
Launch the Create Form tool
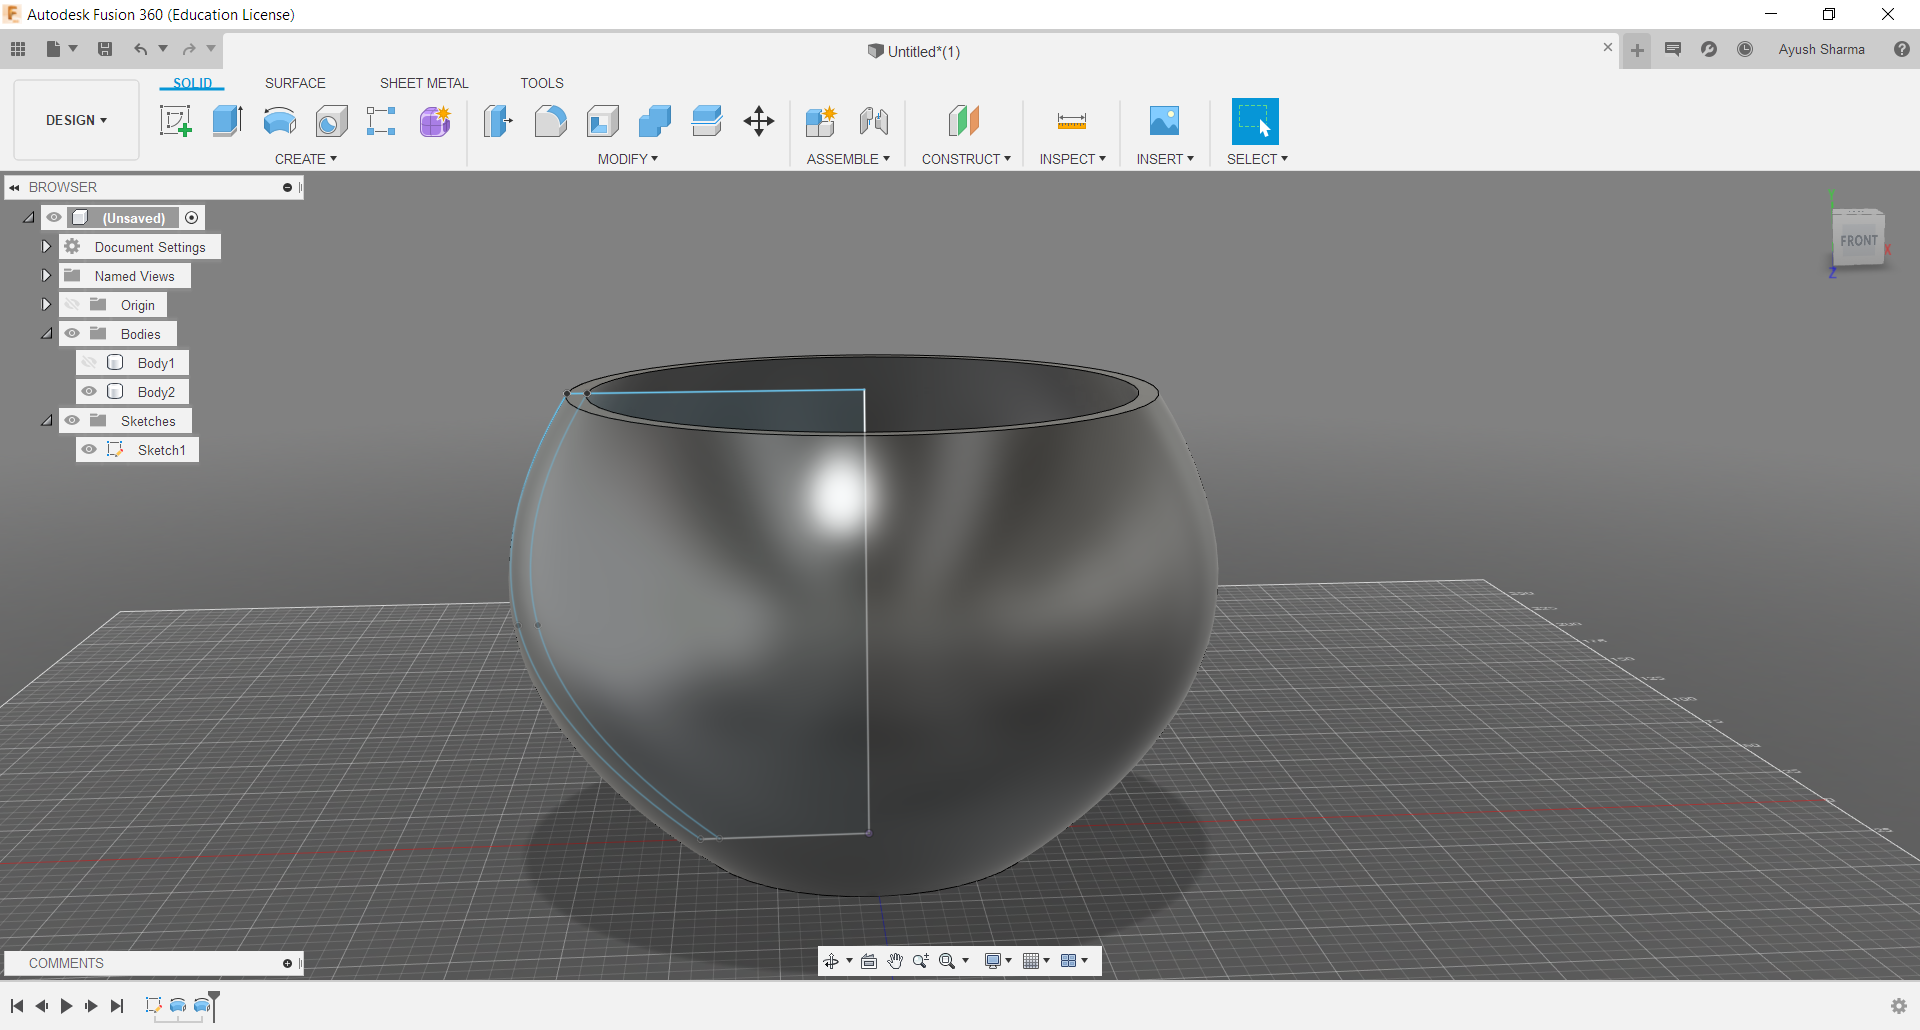(x=435, y=121)
